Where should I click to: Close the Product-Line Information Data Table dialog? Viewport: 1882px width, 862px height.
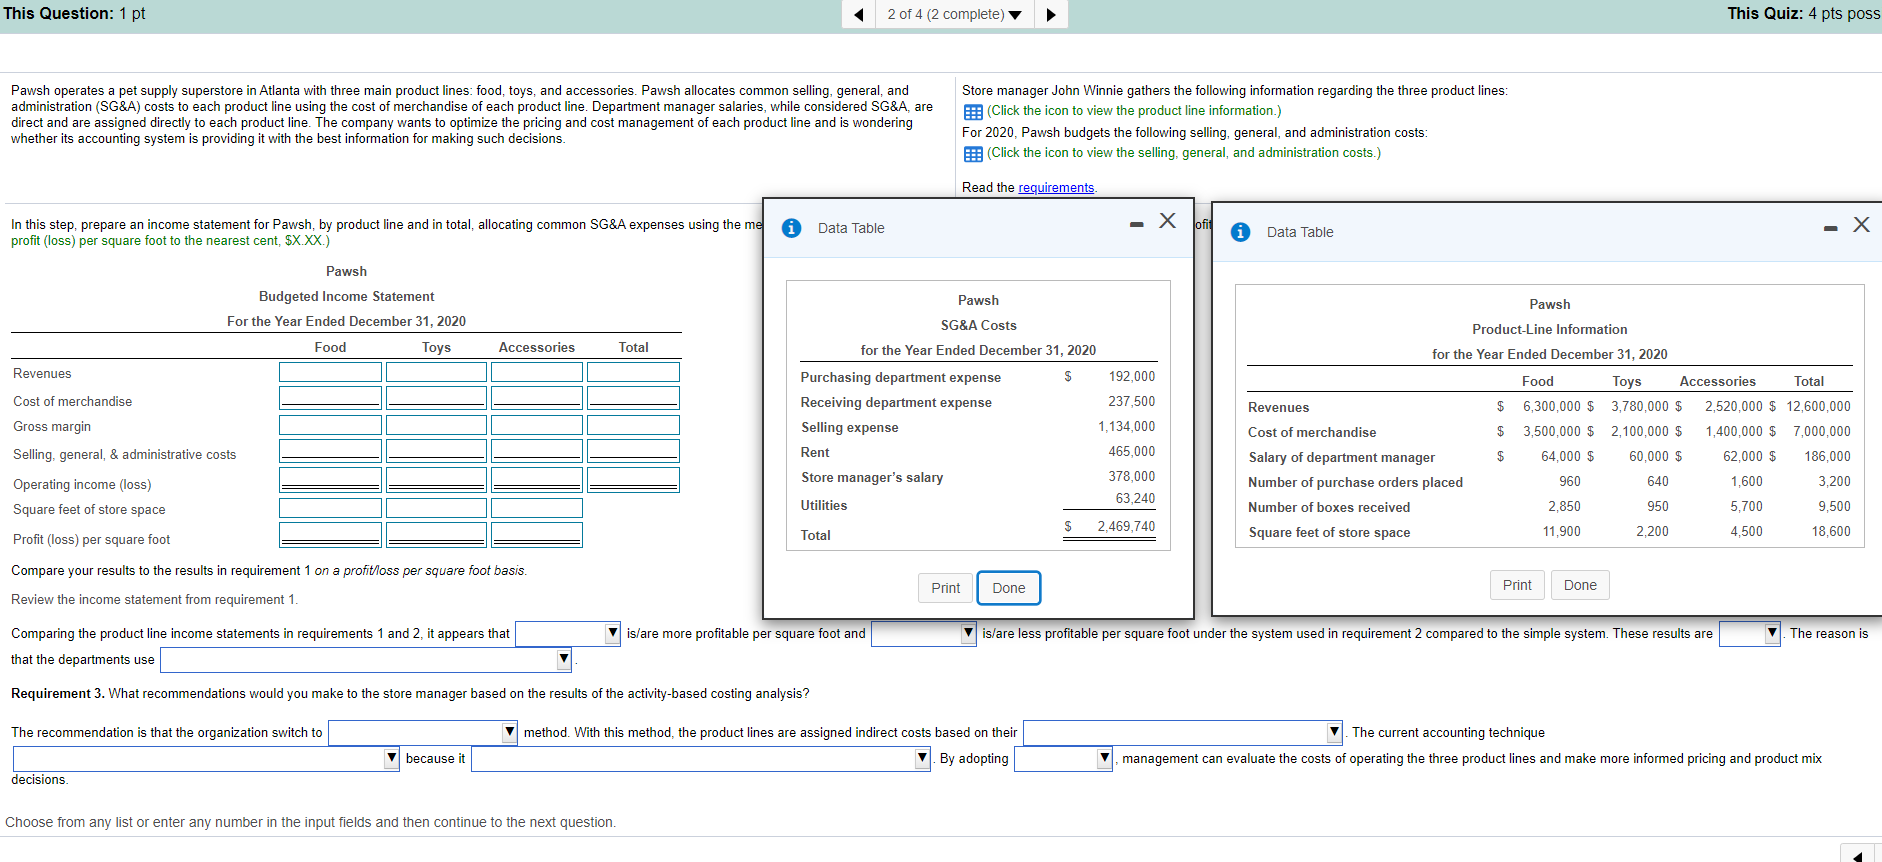click(1861, 225)
